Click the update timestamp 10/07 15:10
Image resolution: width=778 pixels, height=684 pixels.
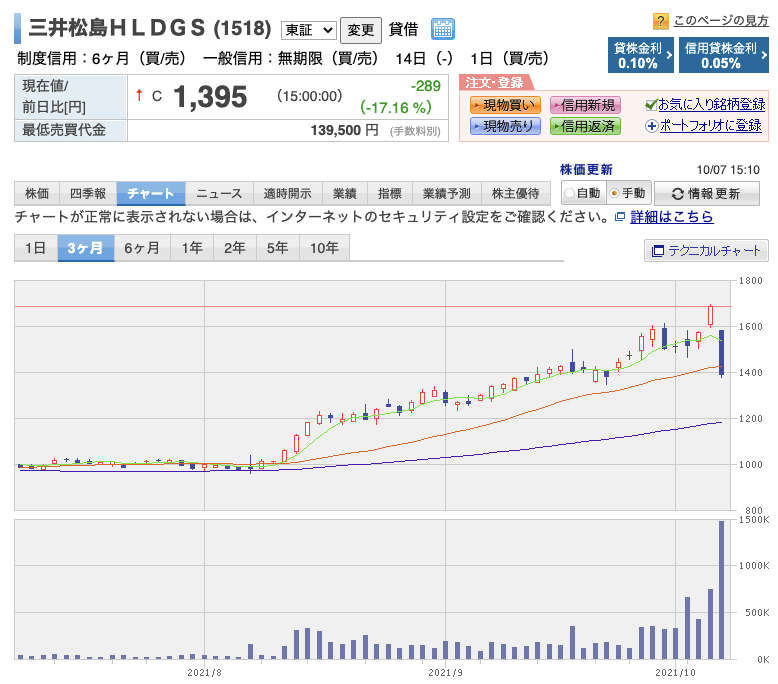728,170
